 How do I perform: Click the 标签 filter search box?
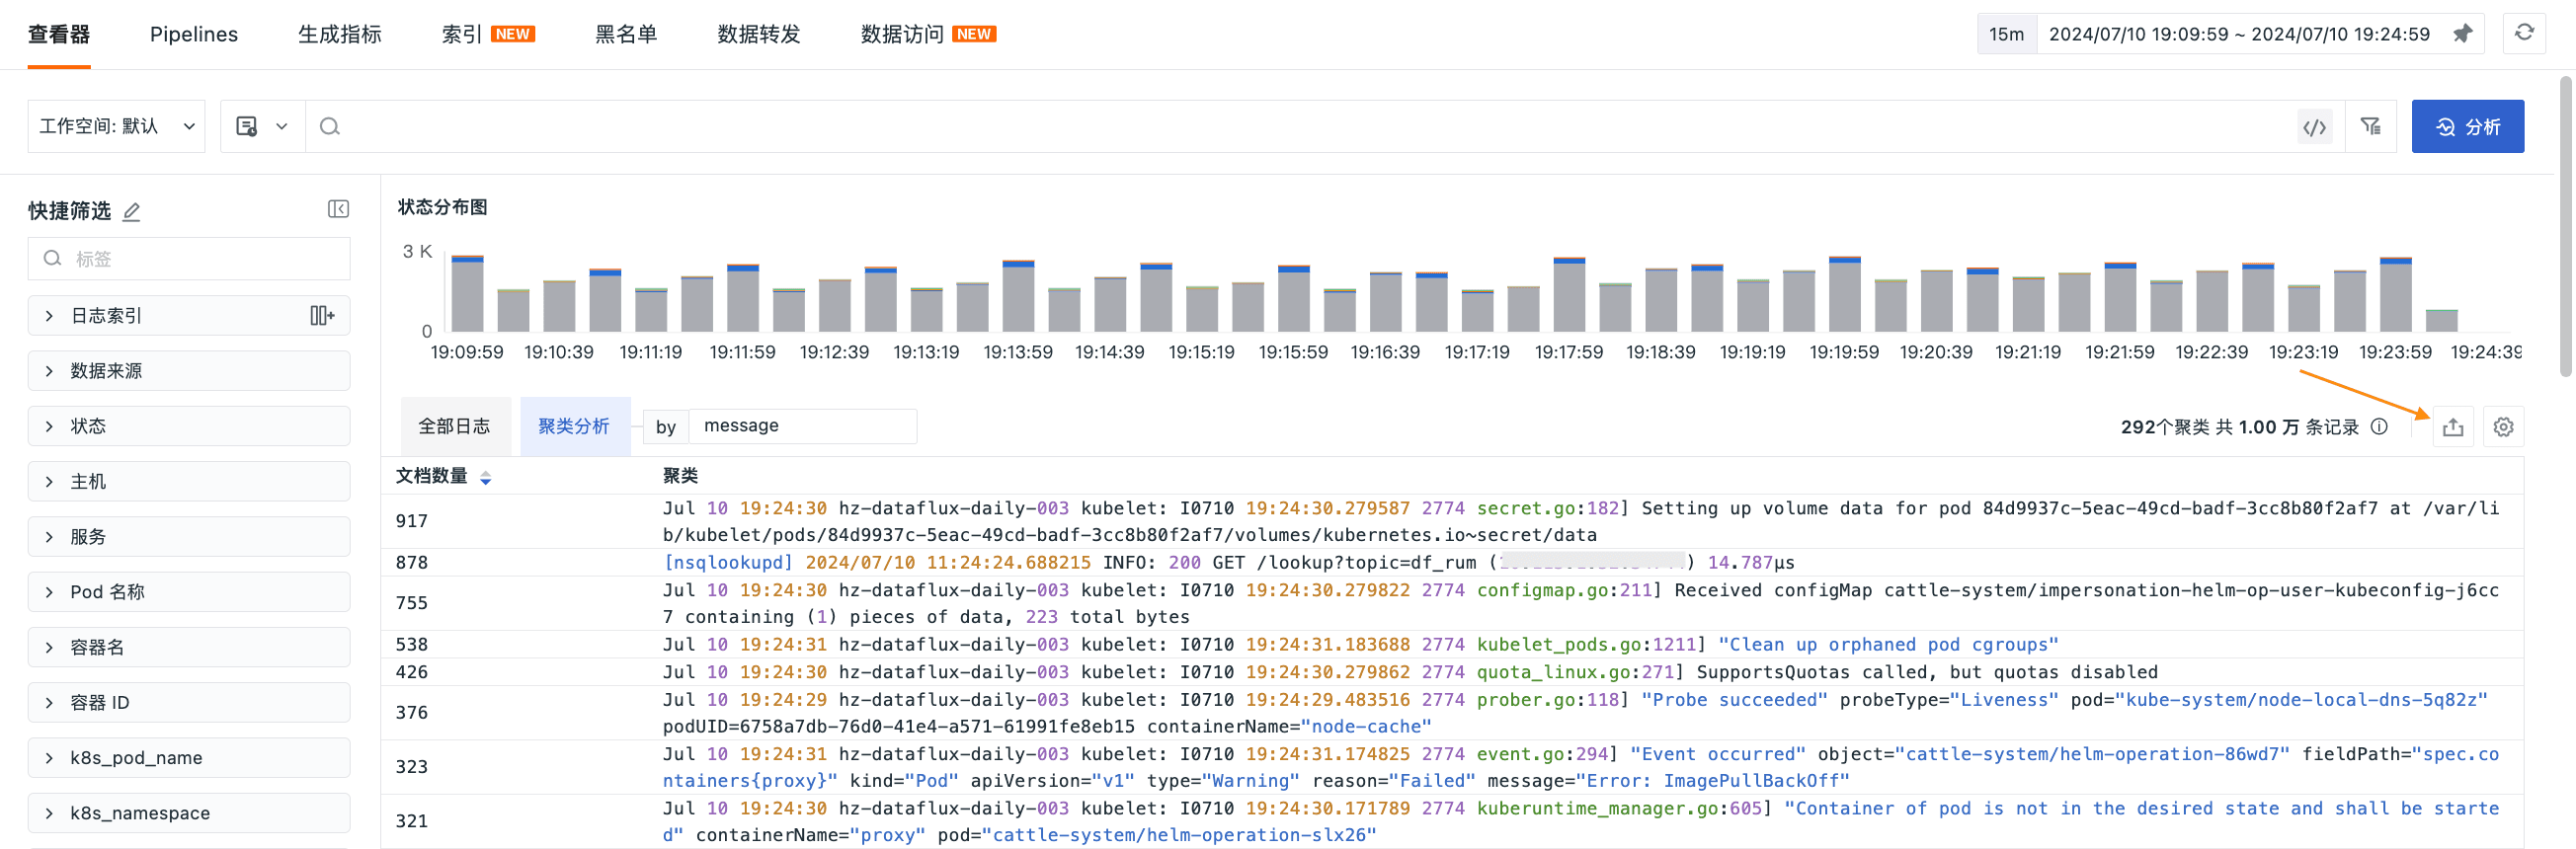189,259
